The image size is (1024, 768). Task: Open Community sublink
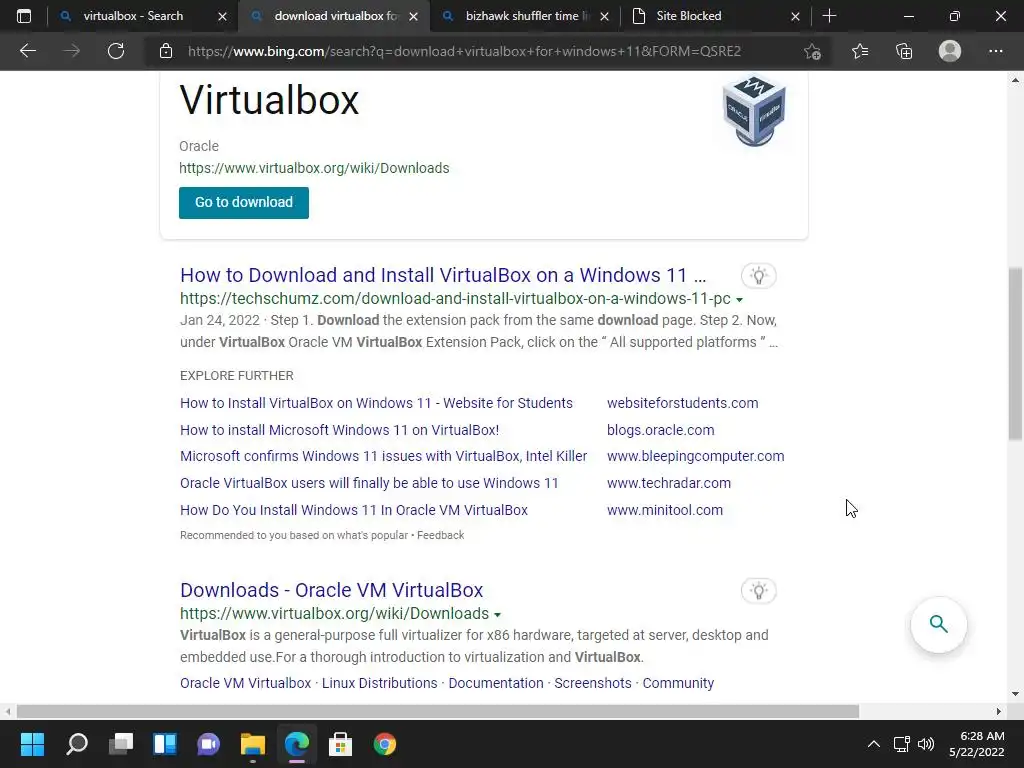[x=678, y=683]
